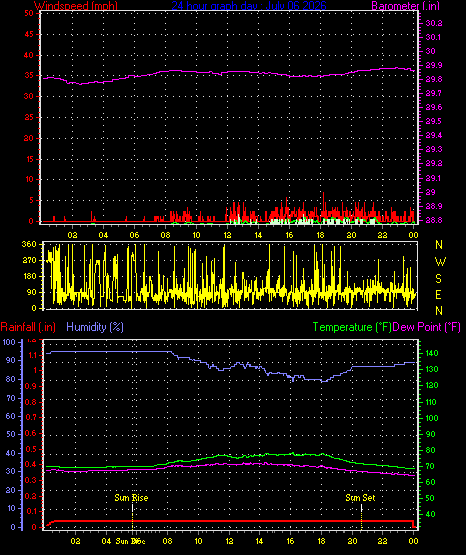Image resolution: width=466 pixels, height=555 pixels.
Task: Click the "270" wind direction axis value
Action: 29,261
